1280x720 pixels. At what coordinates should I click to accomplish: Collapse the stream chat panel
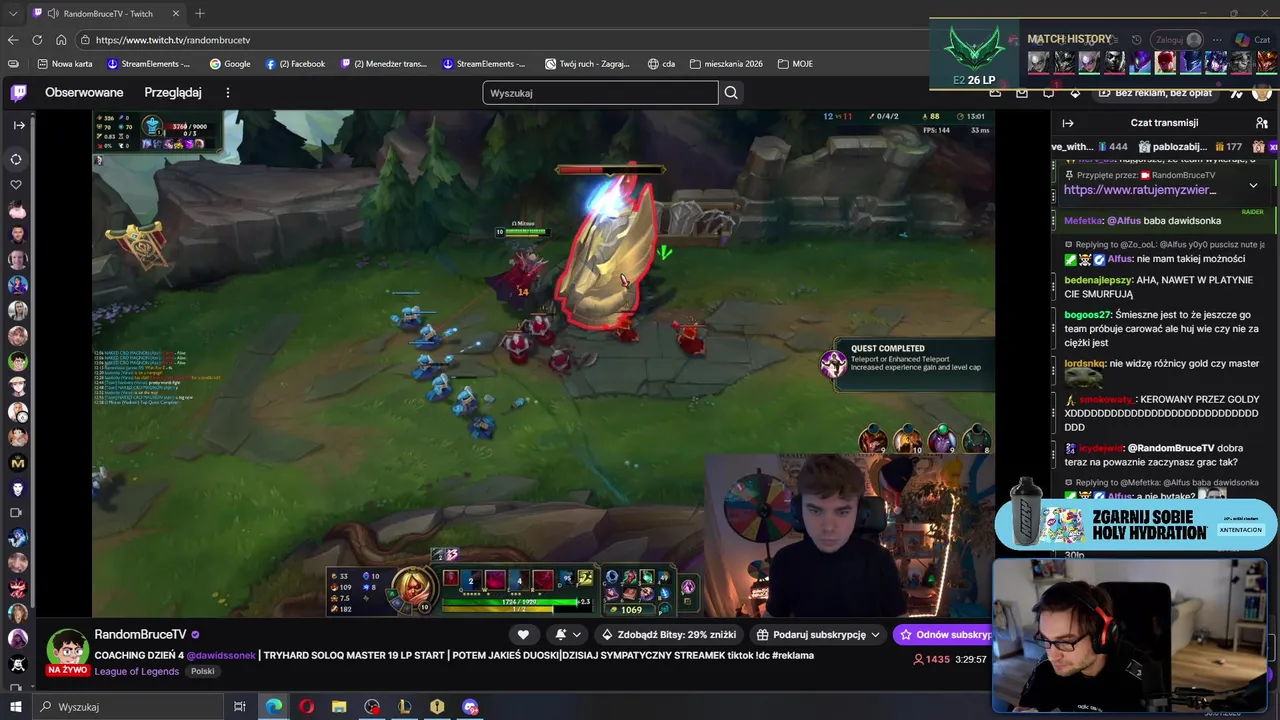tap(1067, 123)
